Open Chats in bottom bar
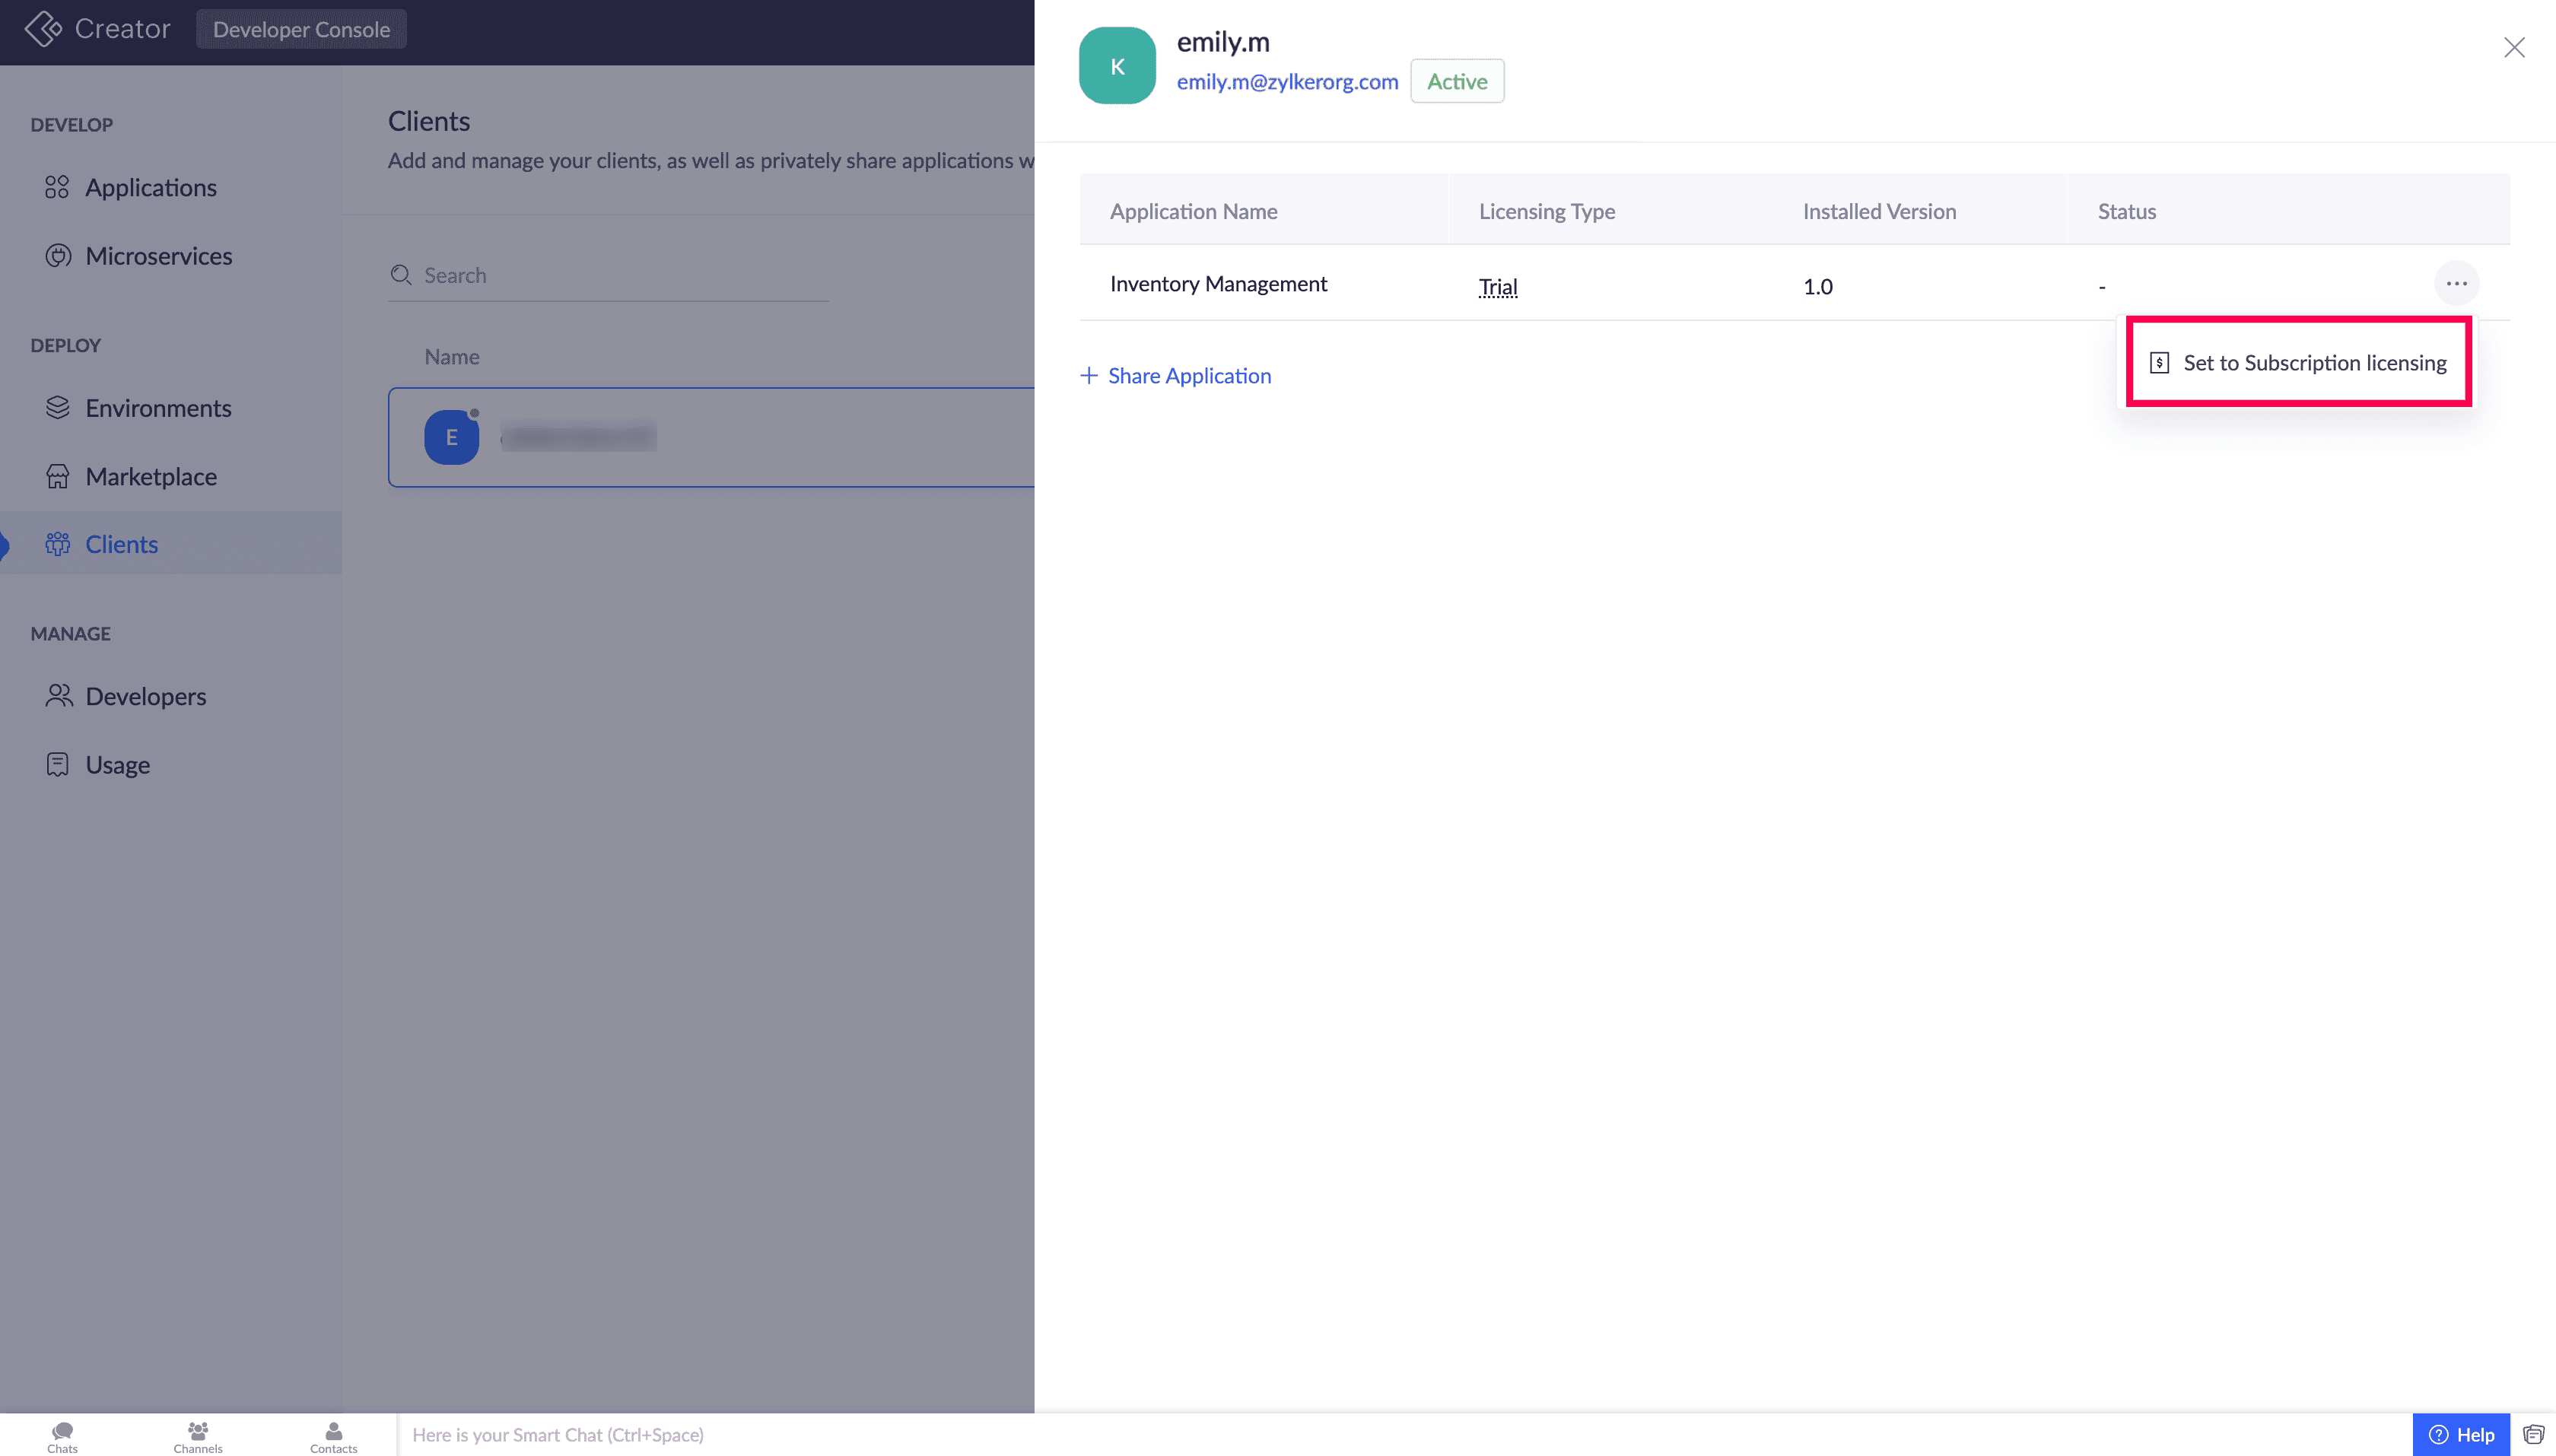Screen dimensions: 2556x1456 tap(62, 1436)
